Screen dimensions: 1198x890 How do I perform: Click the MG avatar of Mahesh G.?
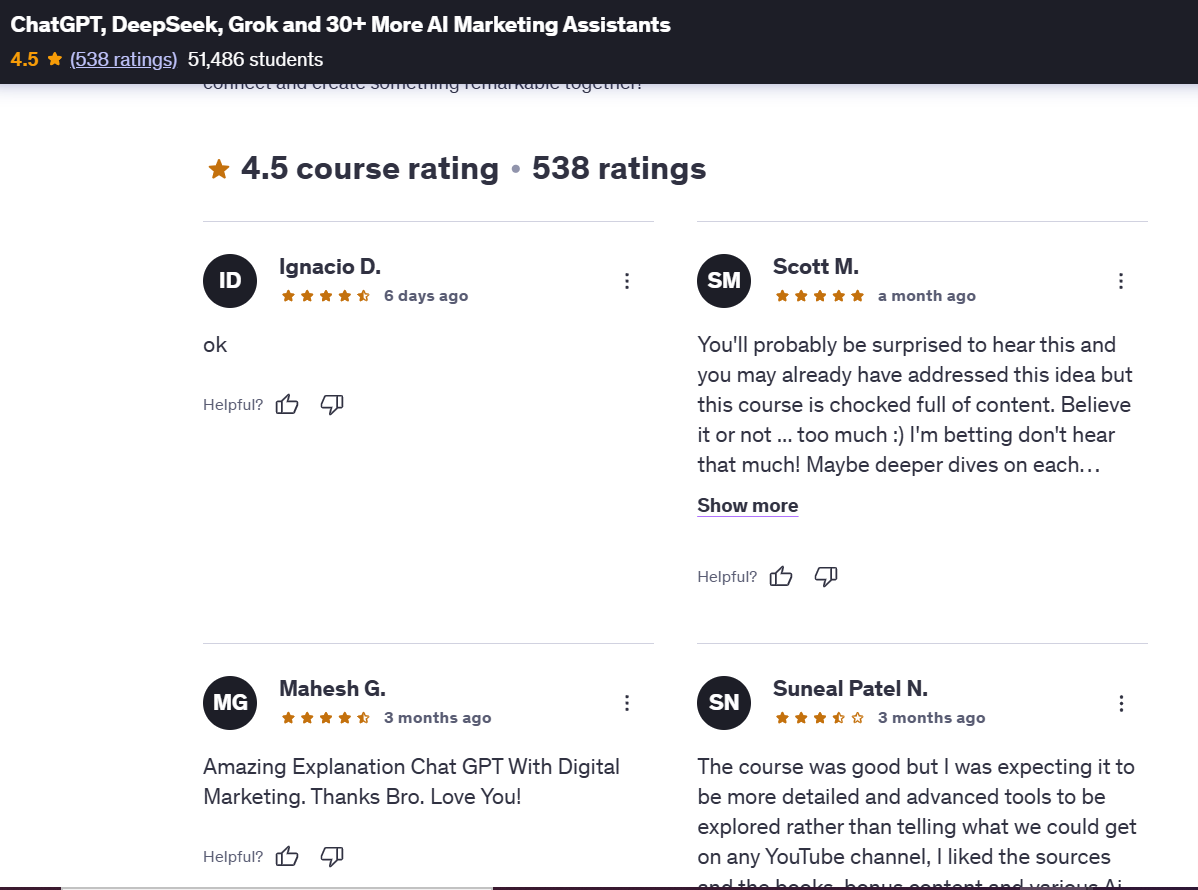230,703
